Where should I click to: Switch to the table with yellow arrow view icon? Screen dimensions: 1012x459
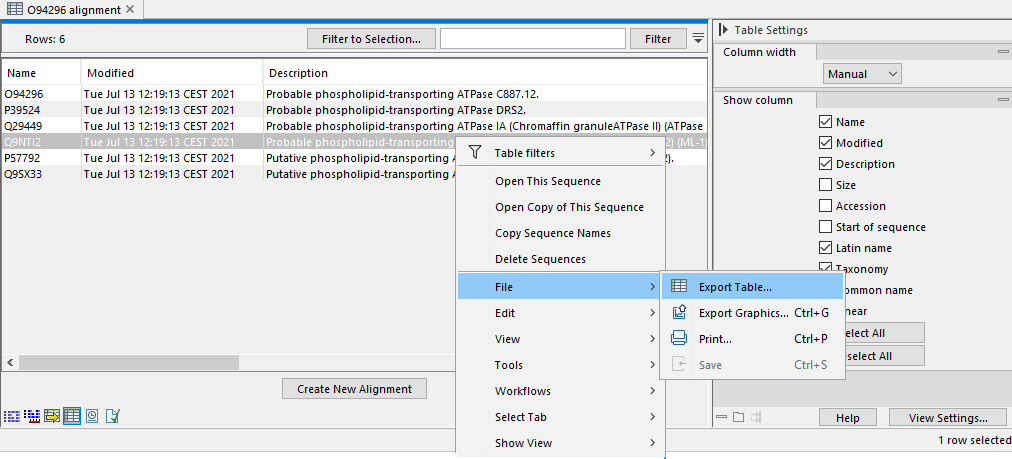(52, 416)
